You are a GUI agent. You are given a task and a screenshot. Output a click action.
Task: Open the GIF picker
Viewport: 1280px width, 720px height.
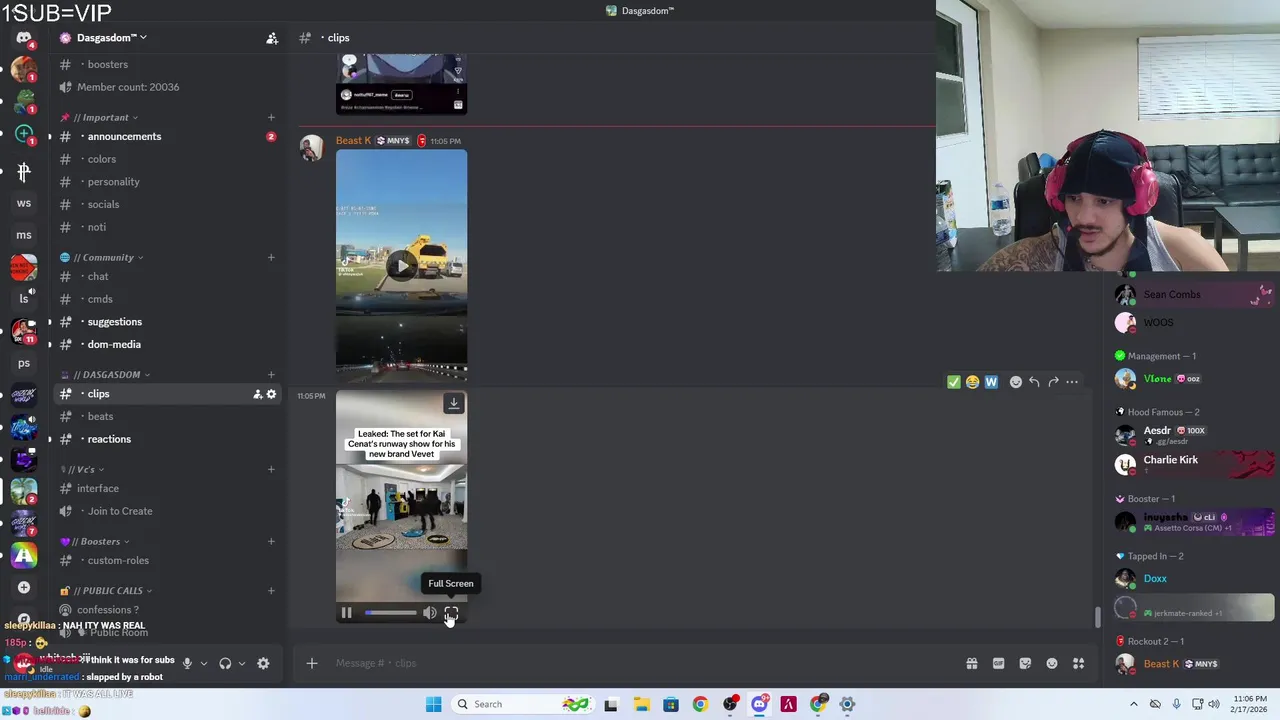point(998,663)
